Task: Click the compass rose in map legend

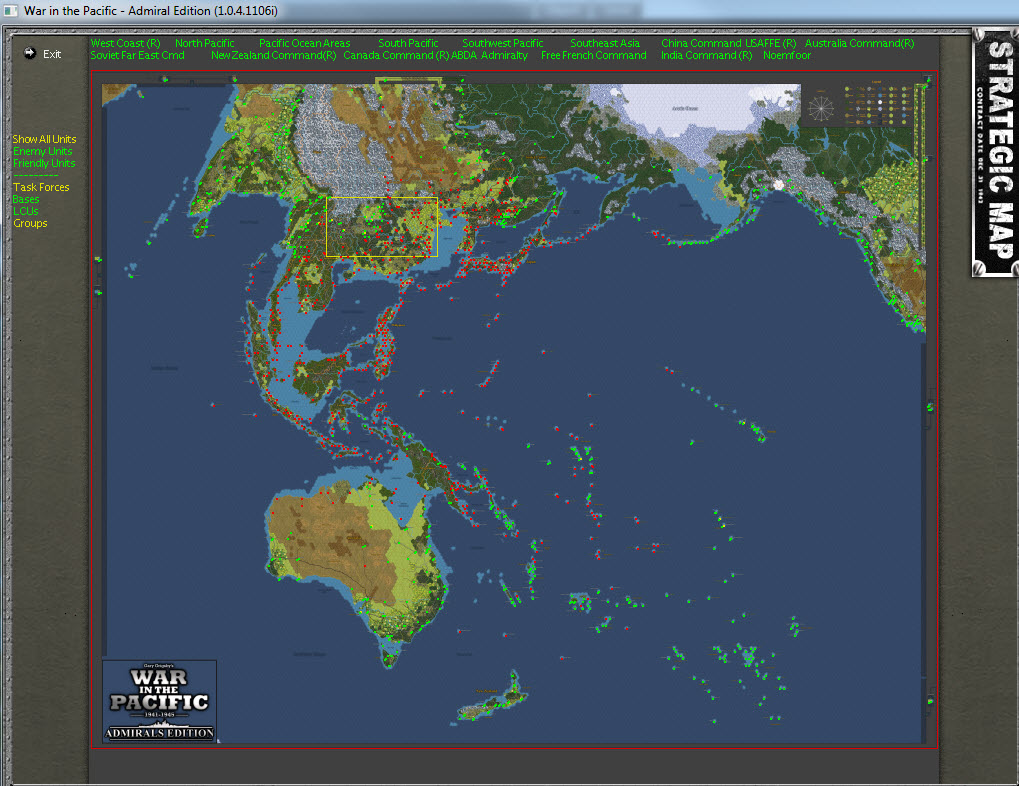Action: pyautogui.click(x=821, y=109)
